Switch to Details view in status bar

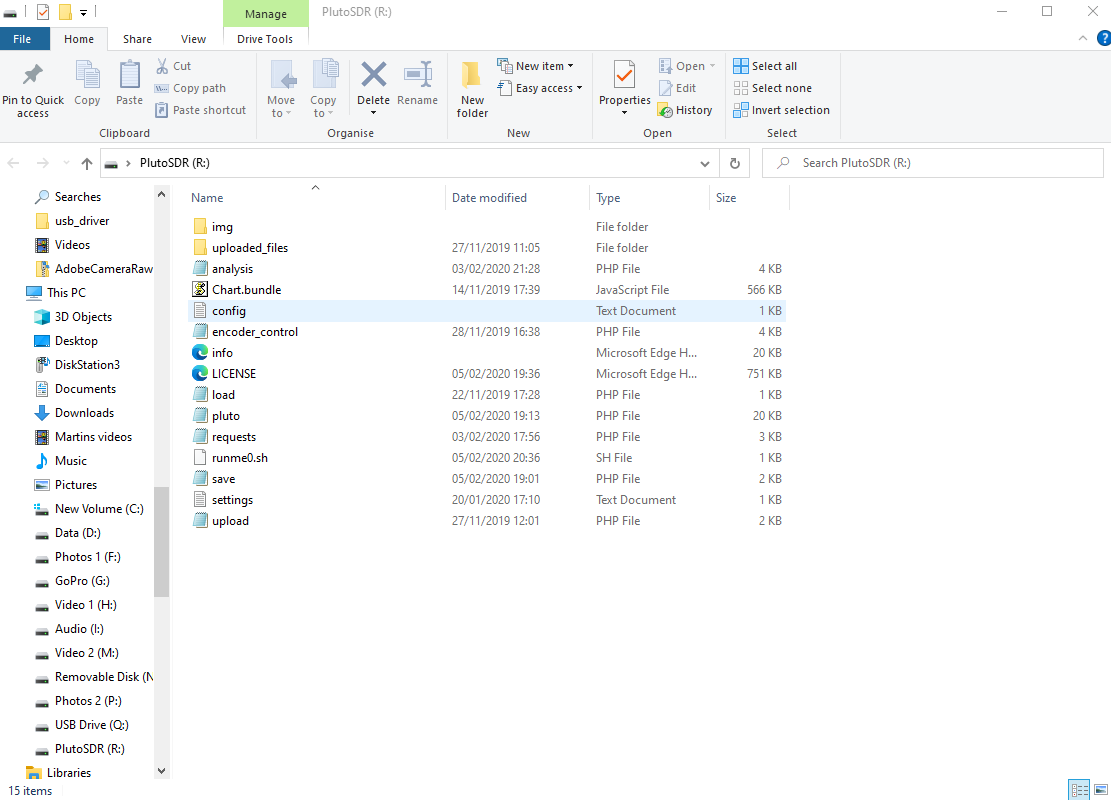click(1079, 789)
